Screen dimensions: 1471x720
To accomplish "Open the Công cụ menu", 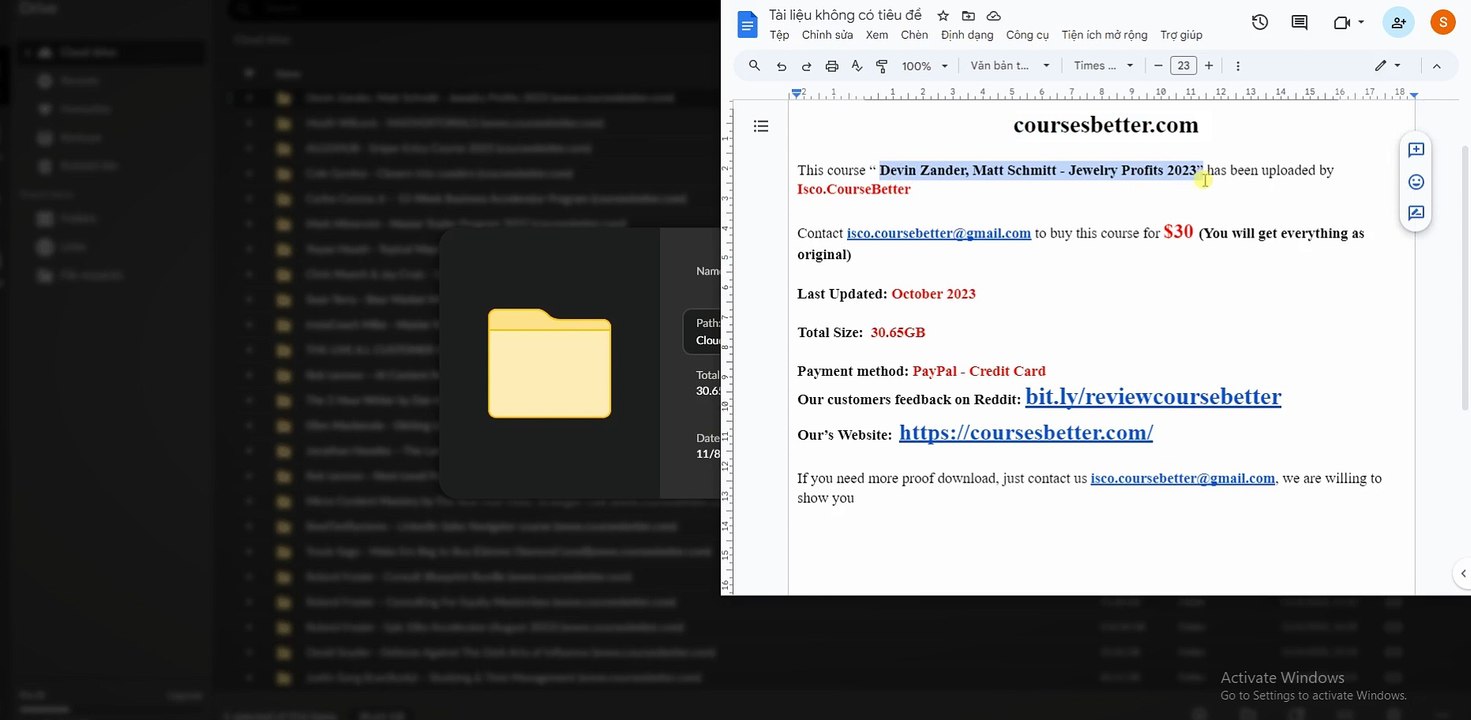I will tap(1027, 35).
